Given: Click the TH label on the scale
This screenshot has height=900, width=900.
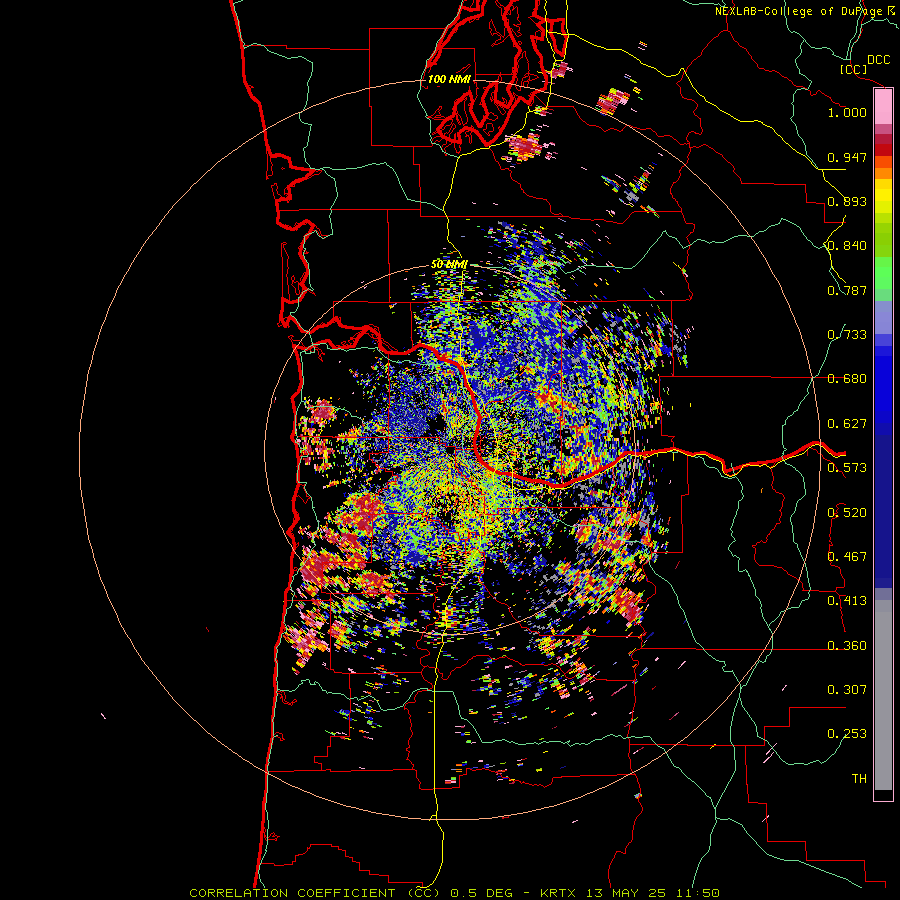Looking at the screenshot, I should click(x=859, y=779).
